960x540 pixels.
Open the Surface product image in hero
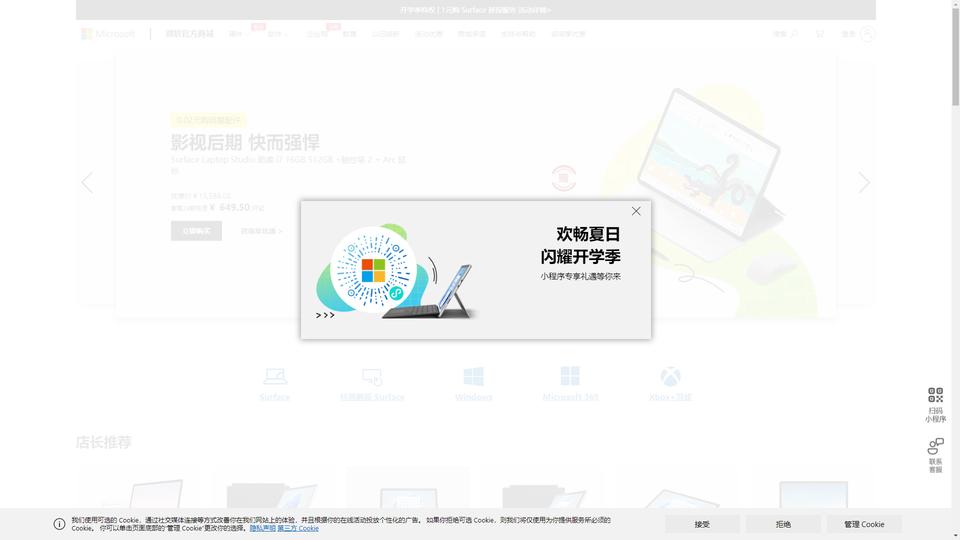710,165
